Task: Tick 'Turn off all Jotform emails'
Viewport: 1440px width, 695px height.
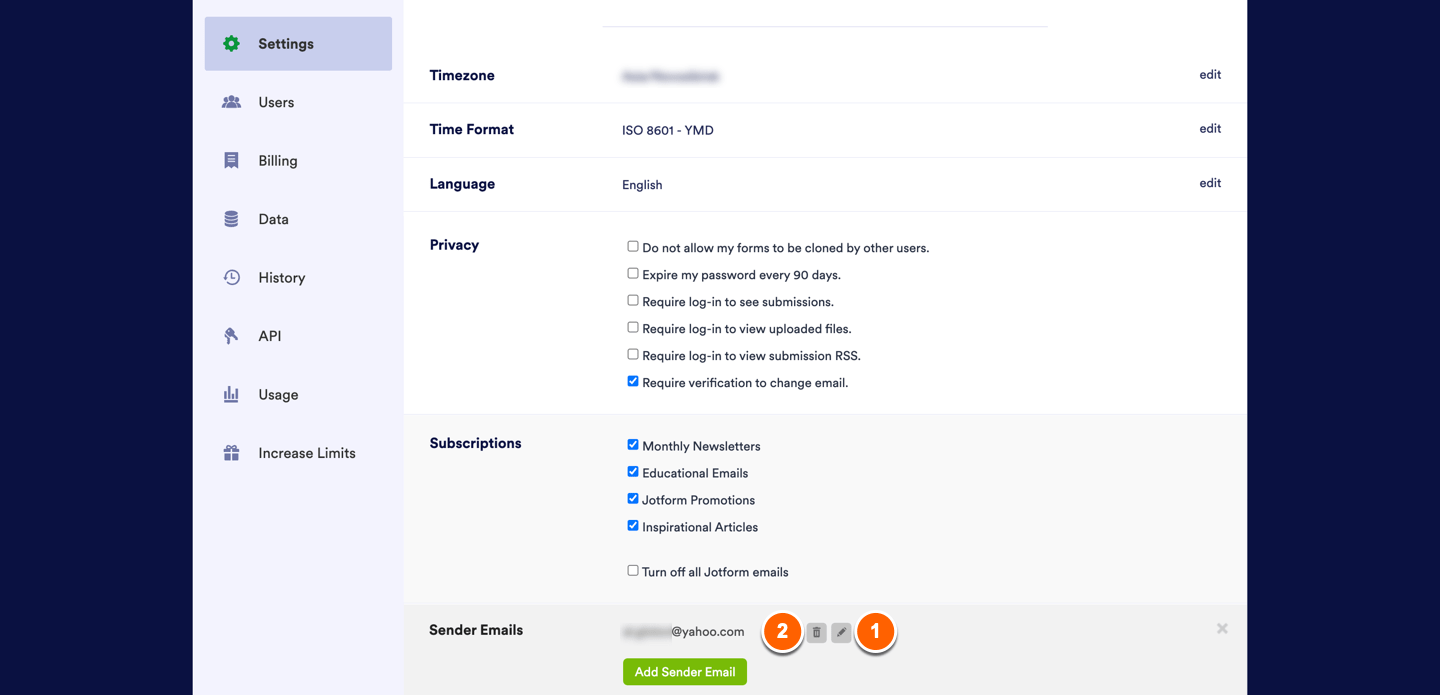Action: pyautogui.click(x=633, y=571)
